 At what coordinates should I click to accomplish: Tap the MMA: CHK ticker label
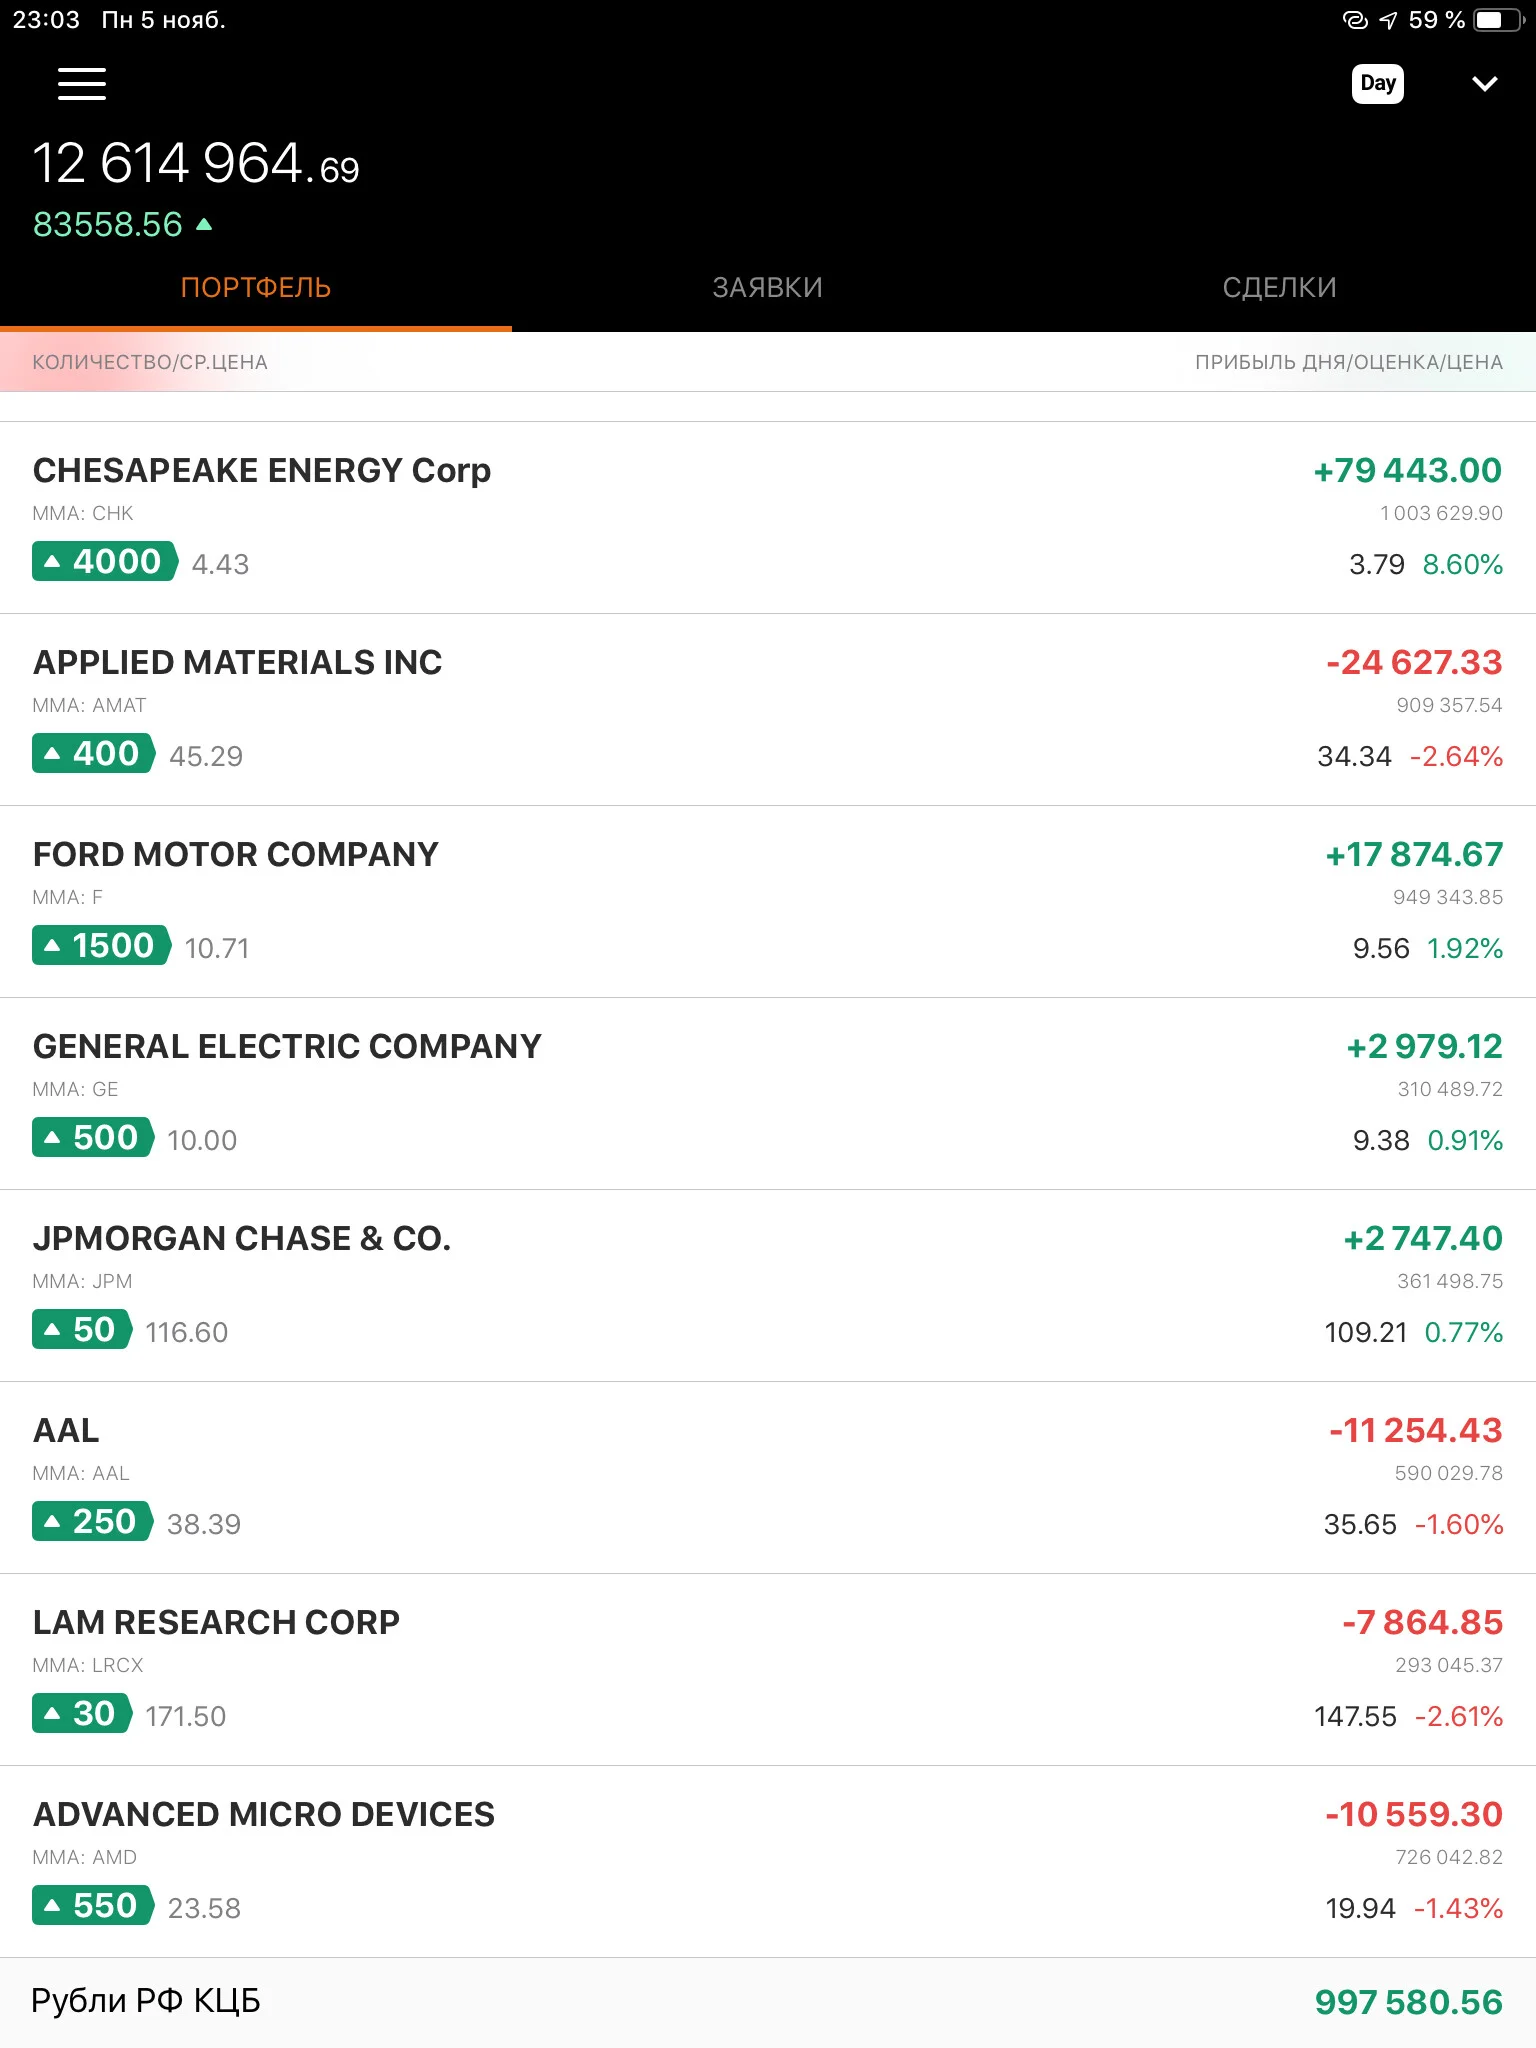click(83, 513)
